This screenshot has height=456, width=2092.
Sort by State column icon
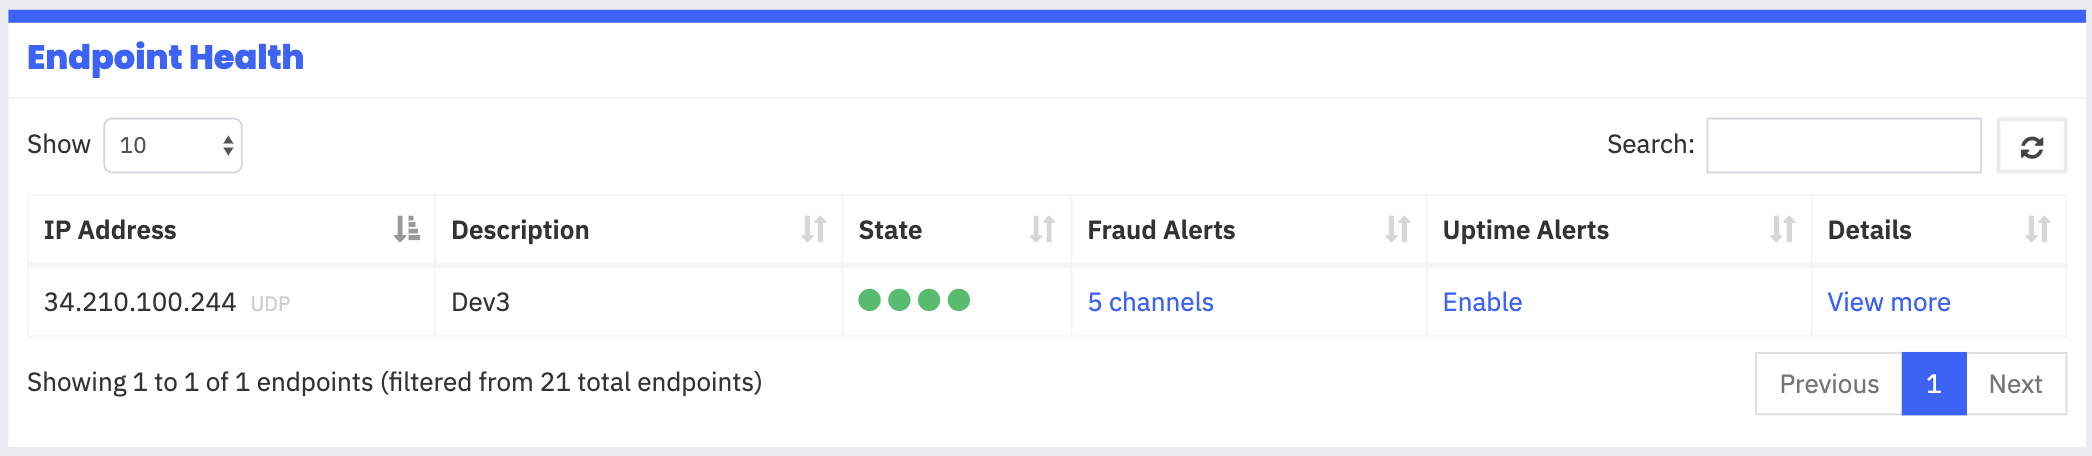[1042, 229]
